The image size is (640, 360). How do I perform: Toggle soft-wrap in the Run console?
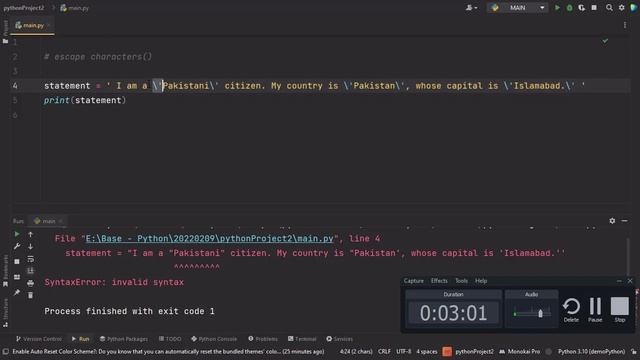[x=31, y=259]
